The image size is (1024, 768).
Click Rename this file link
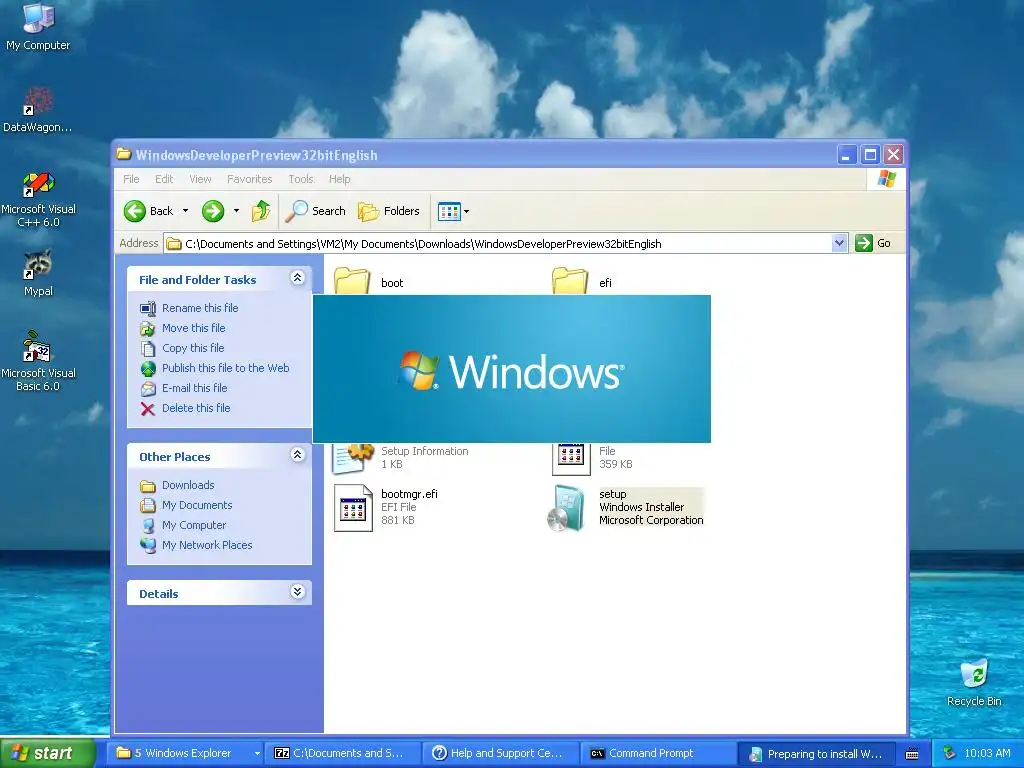[x=200, y=308]
